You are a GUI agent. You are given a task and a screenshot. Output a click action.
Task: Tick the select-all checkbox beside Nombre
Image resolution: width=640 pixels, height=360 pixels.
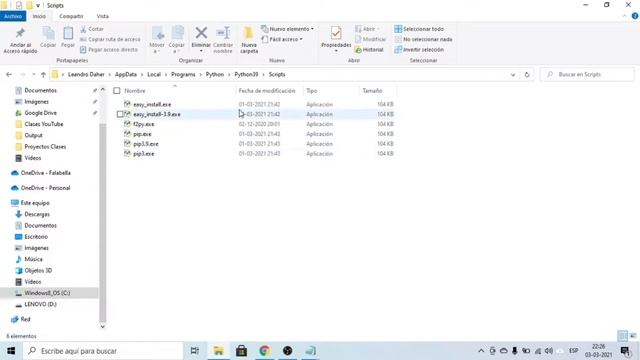117,91
